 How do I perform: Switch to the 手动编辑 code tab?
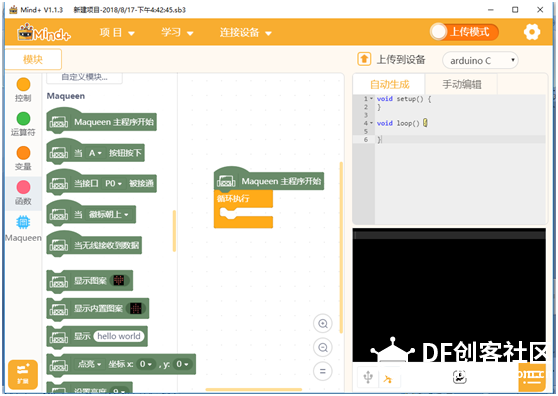pos(462,84)
